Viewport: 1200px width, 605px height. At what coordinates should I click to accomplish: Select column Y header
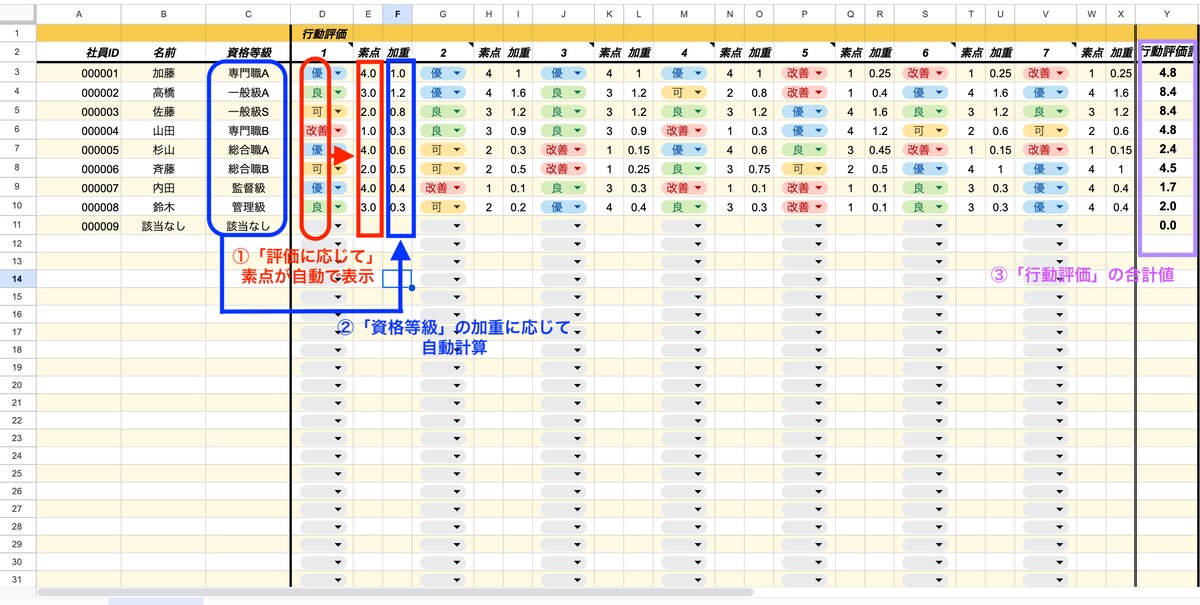coord(1167,14)
